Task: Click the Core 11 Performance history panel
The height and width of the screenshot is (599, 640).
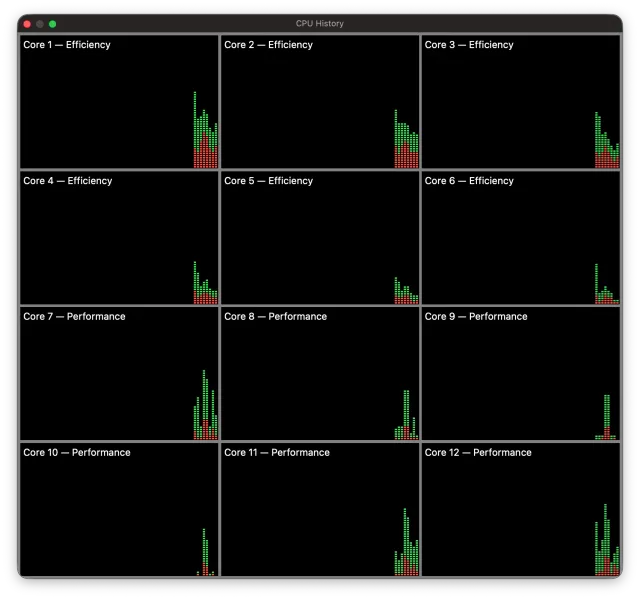Action: click(x=319, y=510)
